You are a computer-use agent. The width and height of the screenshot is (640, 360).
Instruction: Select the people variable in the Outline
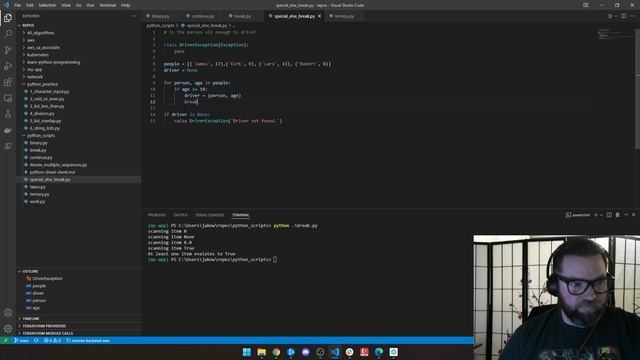(x=39, y=286)
